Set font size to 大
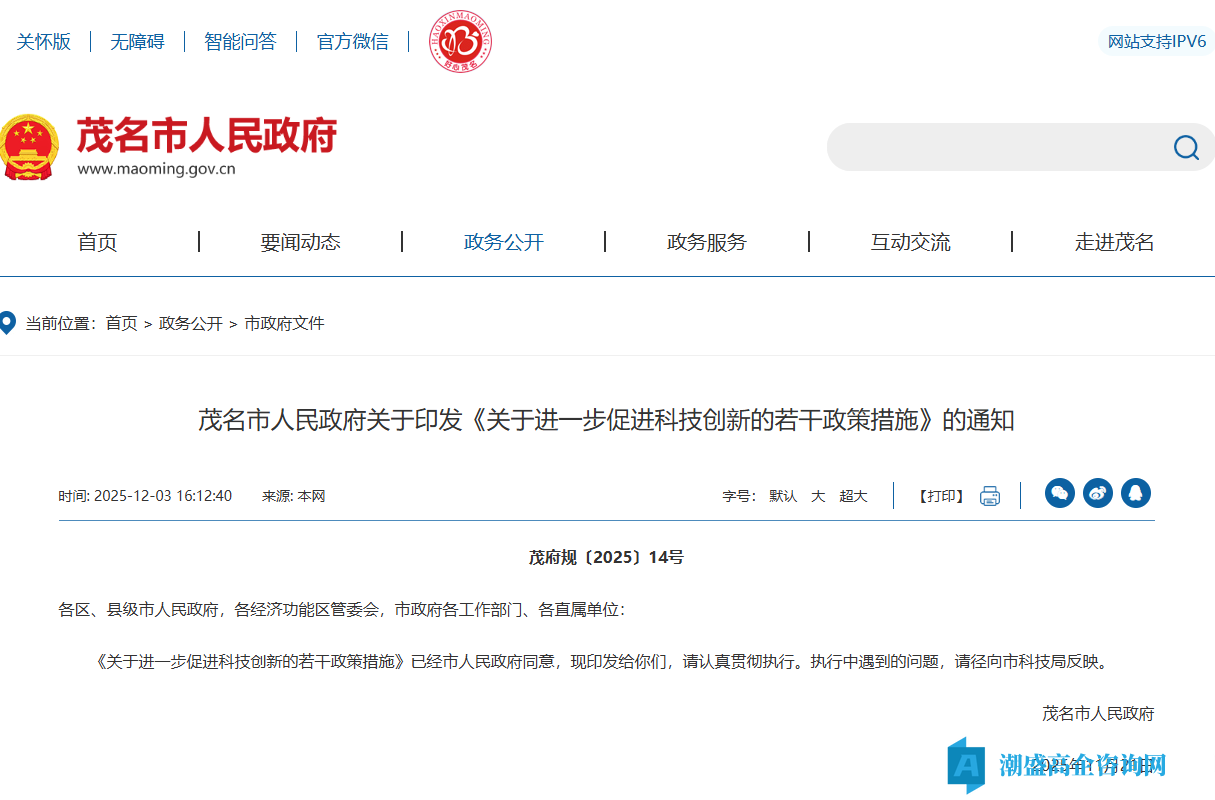Screen dimensions: 1215x800 pyautogui.click(x=818, y=496)
